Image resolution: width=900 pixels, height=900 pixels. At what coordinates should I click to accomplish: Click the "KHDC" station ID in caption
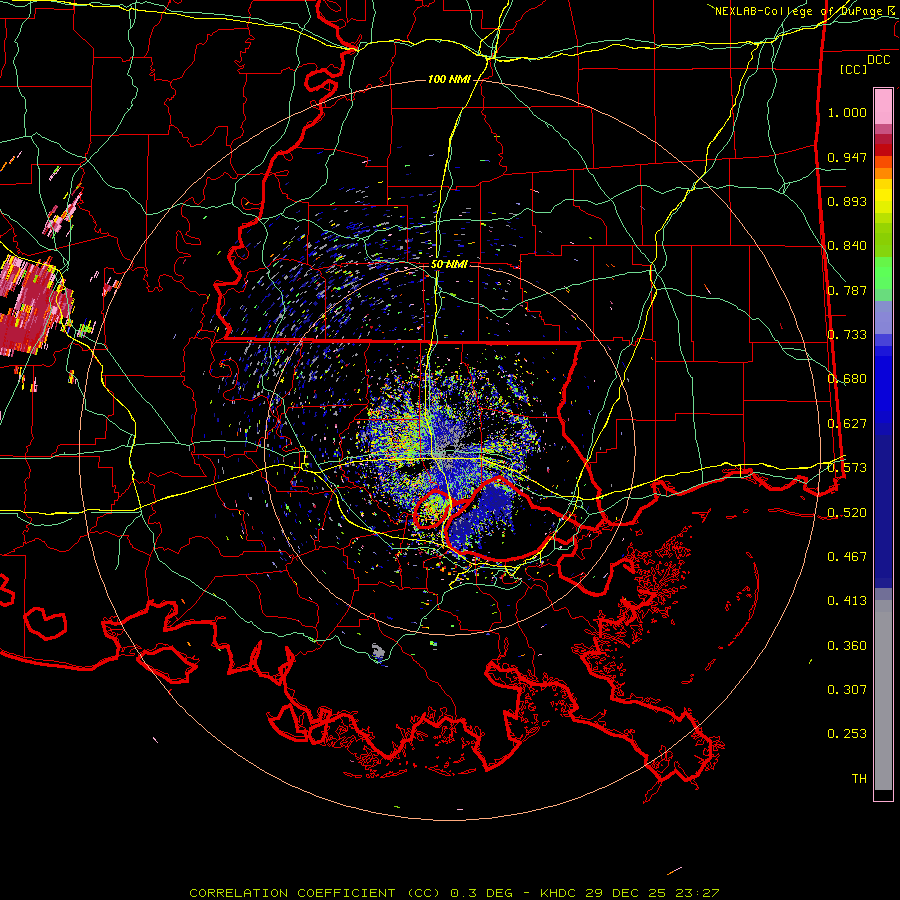pyautogui.click(x=560, y=893)
